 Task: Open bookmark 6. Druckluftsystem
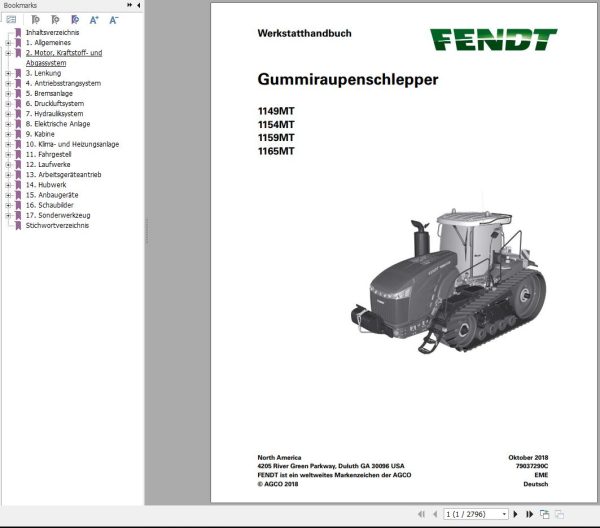pyautogui.click(x=55, y=103)
